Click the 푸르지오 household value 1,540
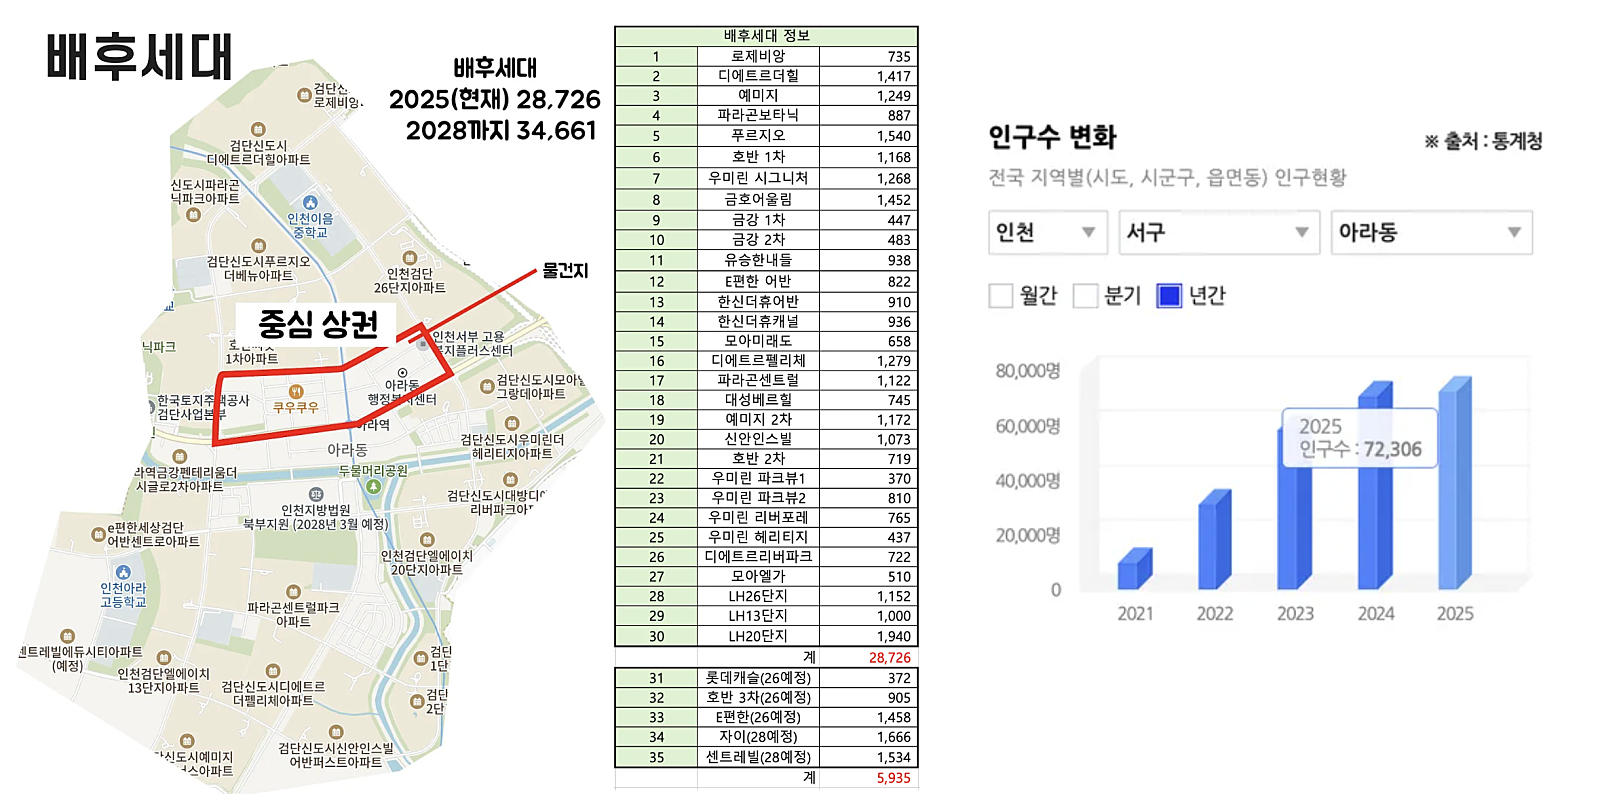This screenshot has height=794, width=1600. click(868, 135)
